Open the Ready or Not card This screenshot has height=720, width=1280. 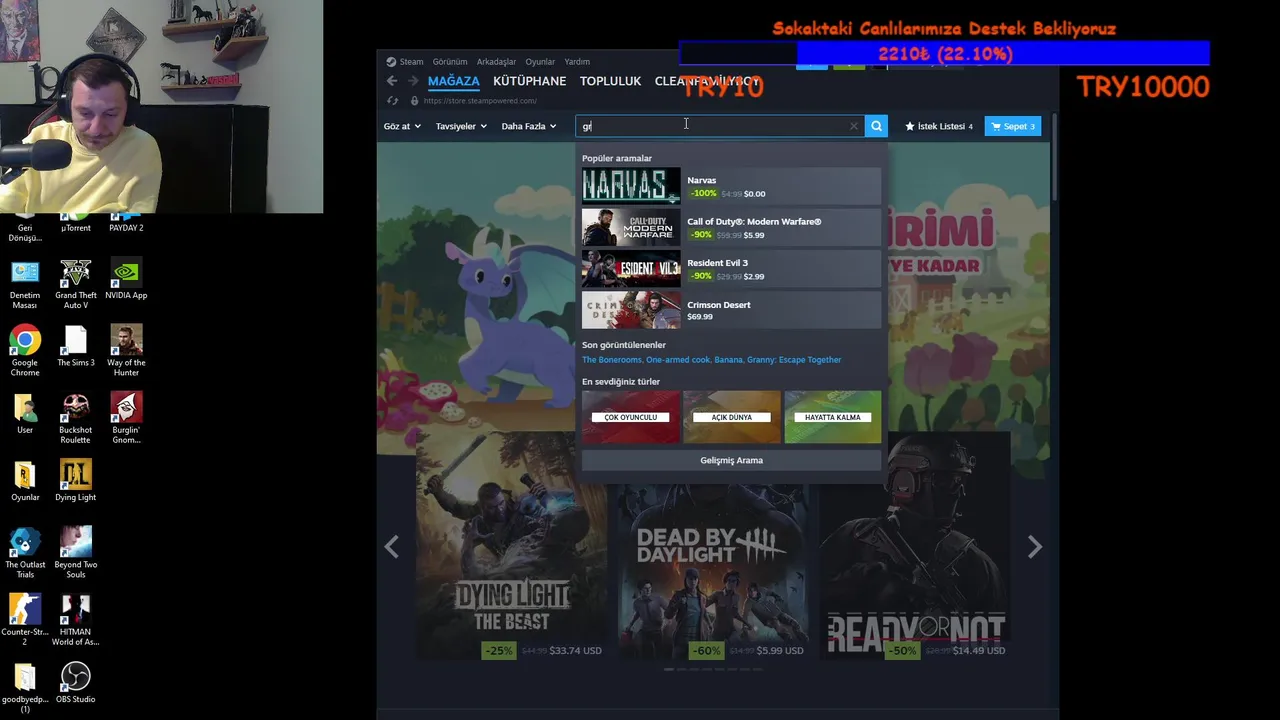915,546
